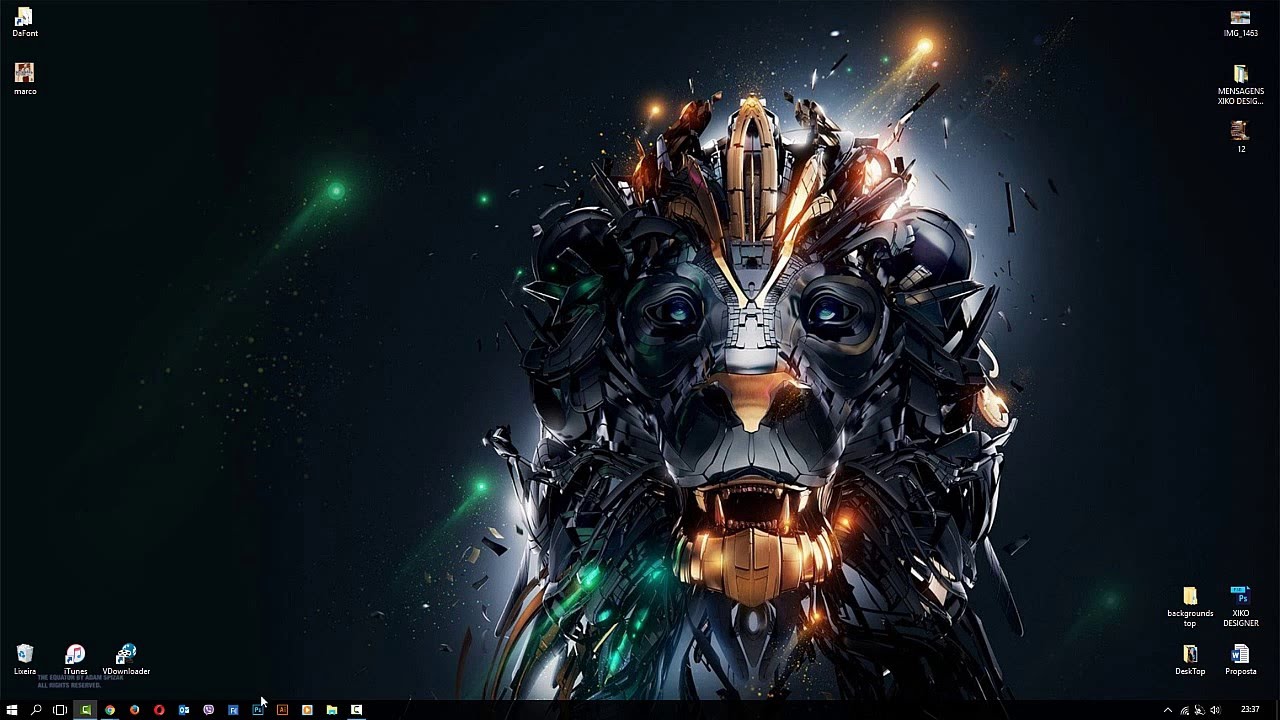Open the XIKO DESIGNER Photoshop file
Screen dimensions: 1280x720
tap(1240, 607)
